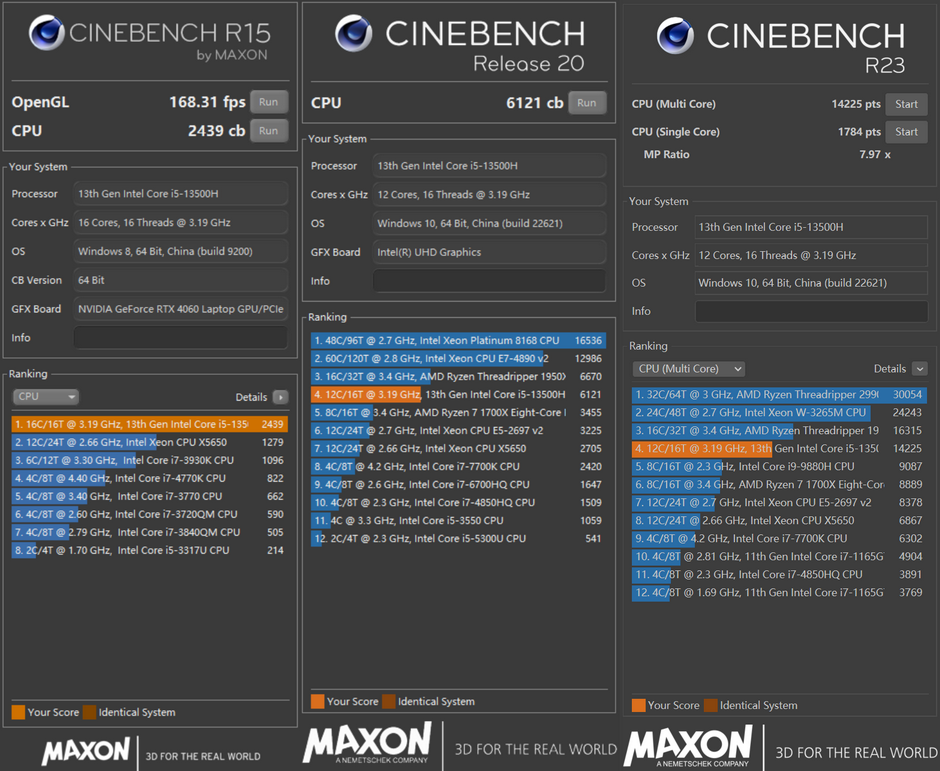Select the Xeon X5650 row scoring 1279 in R15

coord(149,442)
